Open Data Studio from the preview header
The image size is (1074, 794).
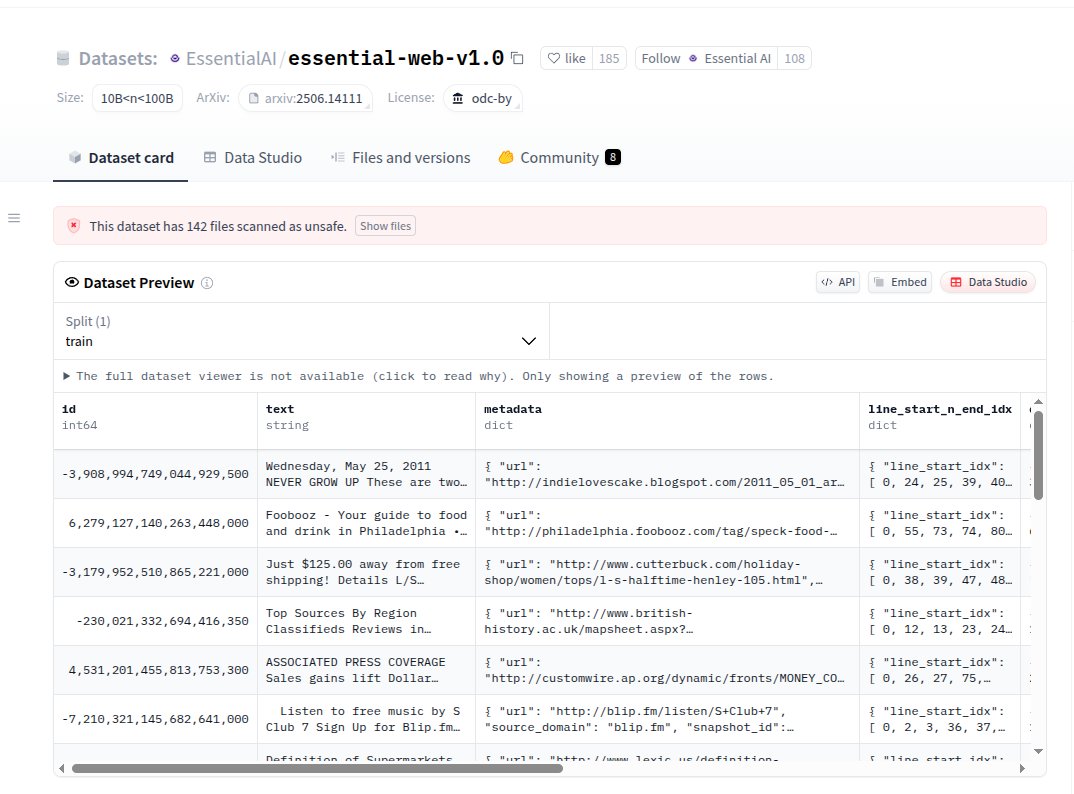[x=988, y=282]
